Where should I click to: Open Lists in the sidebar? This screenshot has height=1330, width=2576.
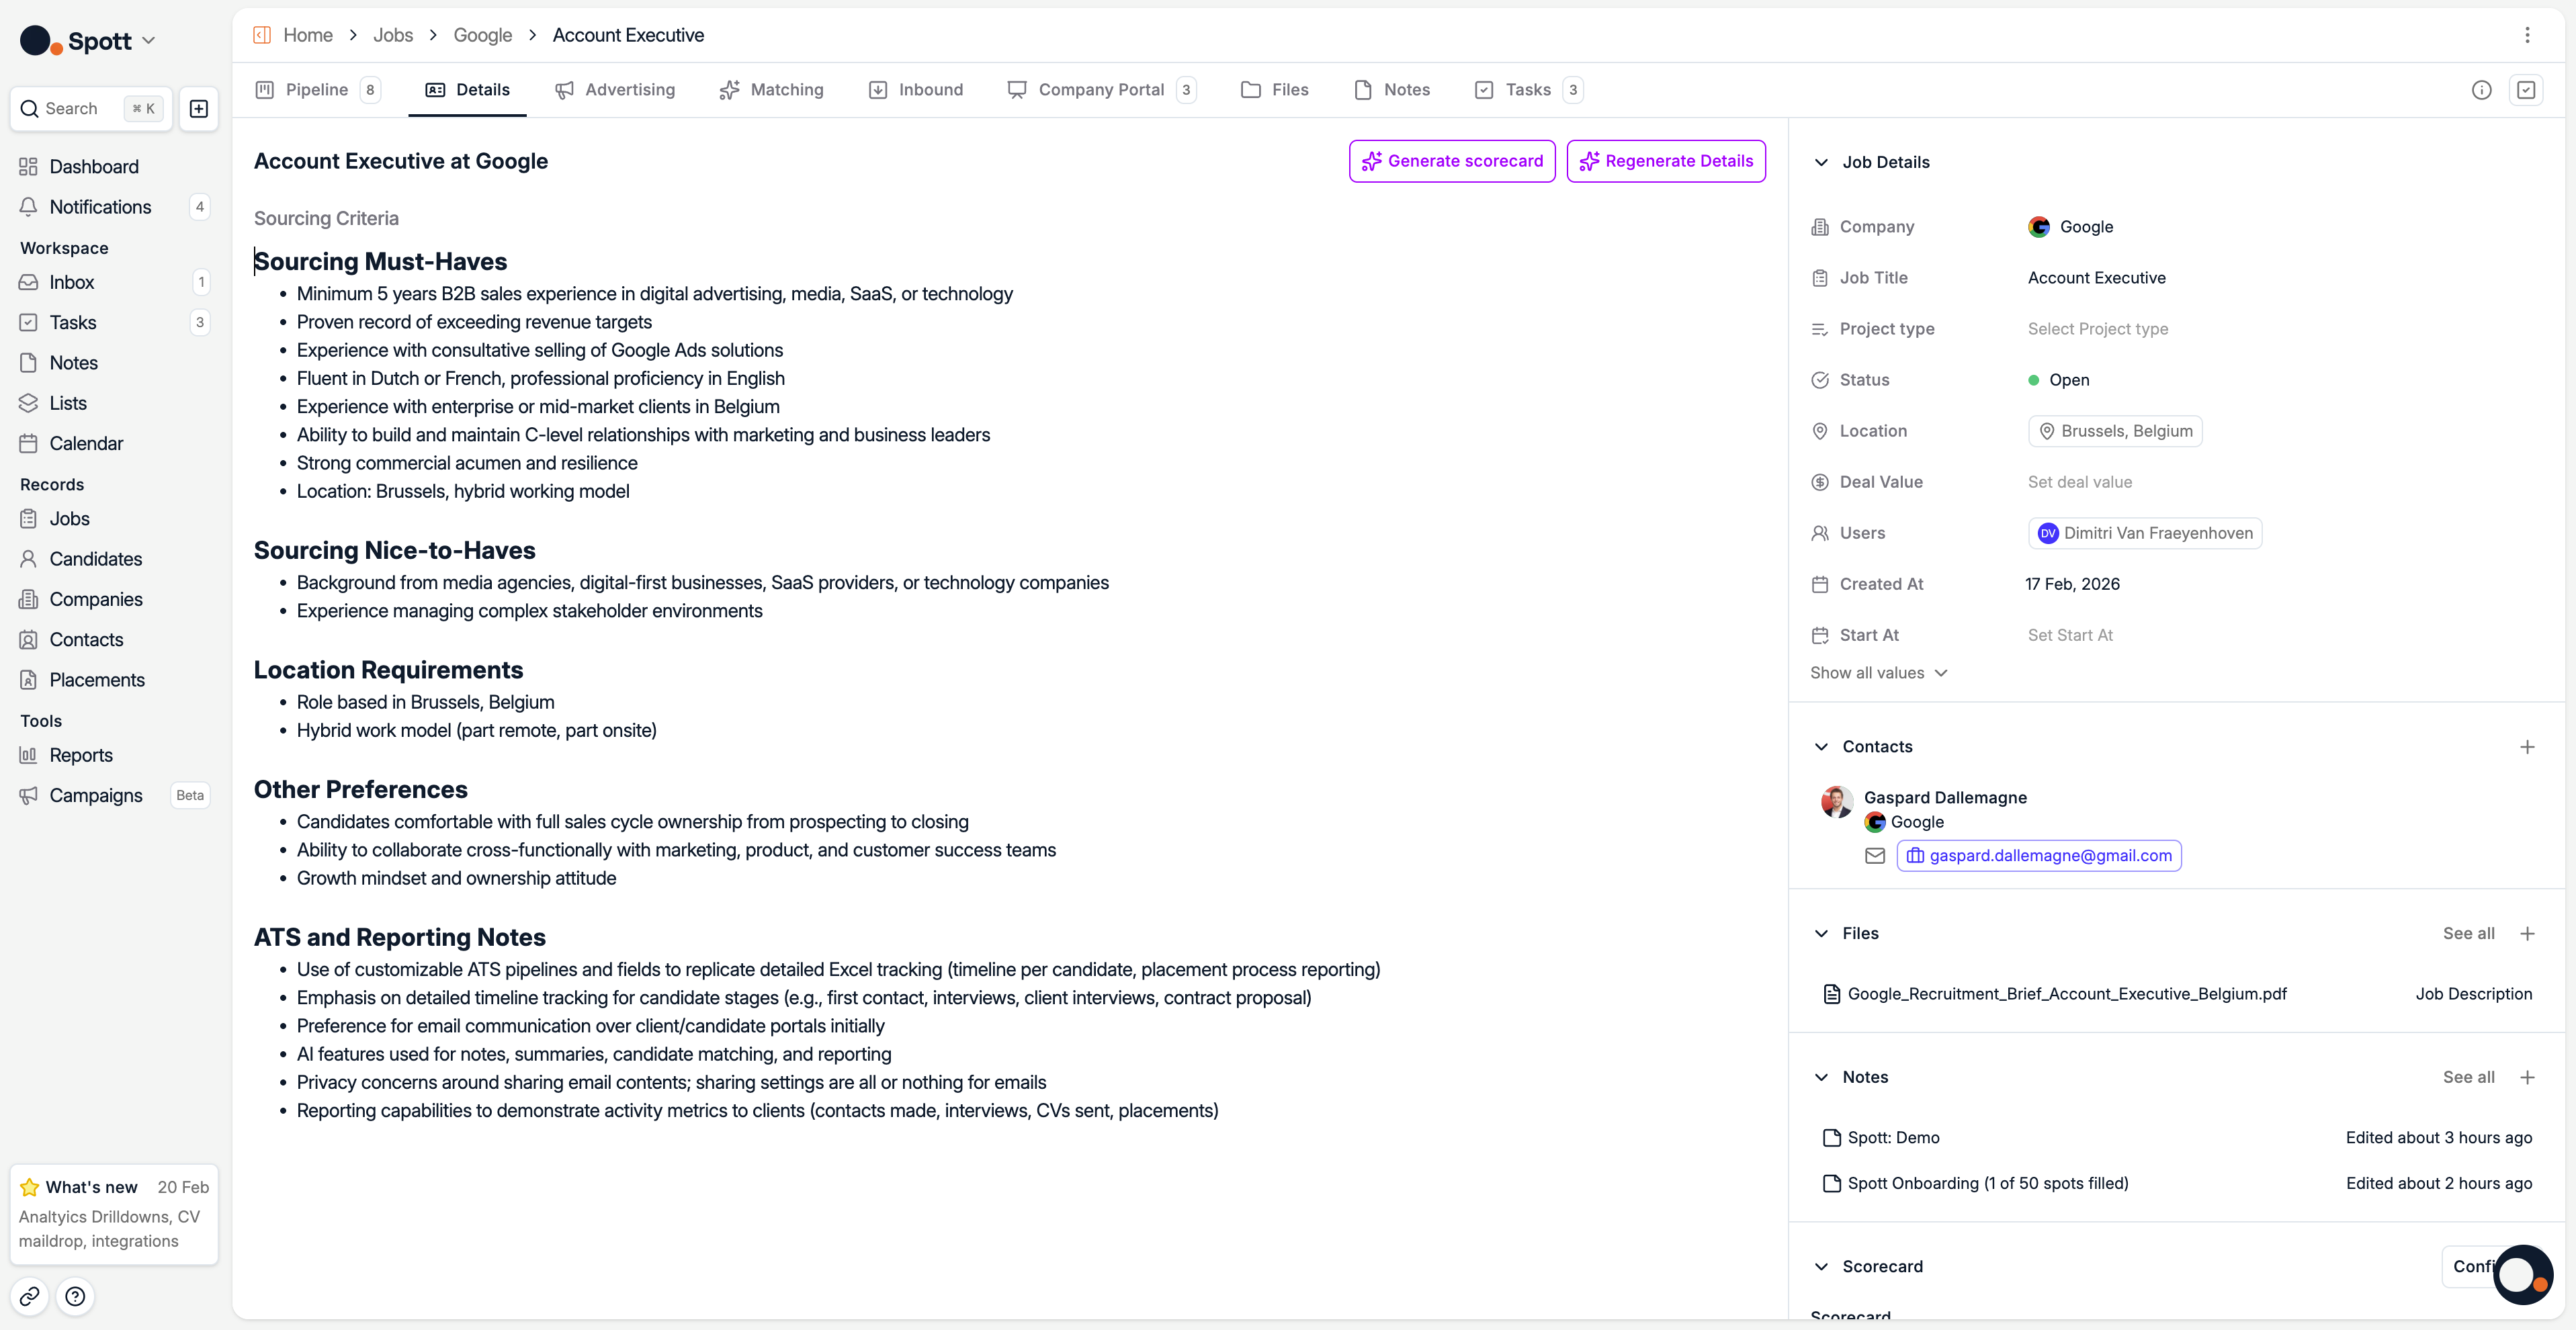(68, 403)
